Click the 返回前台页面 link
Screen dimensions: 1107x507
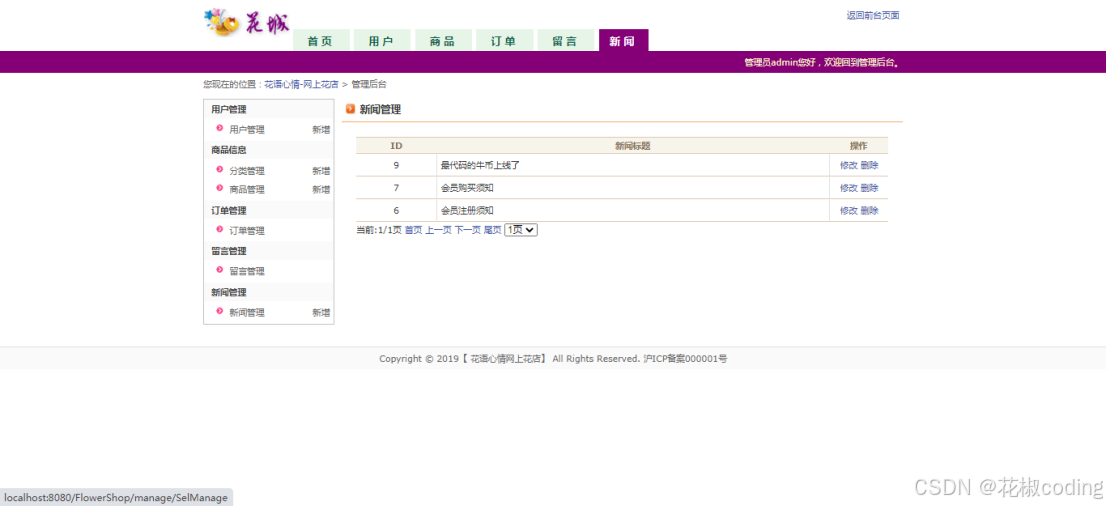coord(873,16)
